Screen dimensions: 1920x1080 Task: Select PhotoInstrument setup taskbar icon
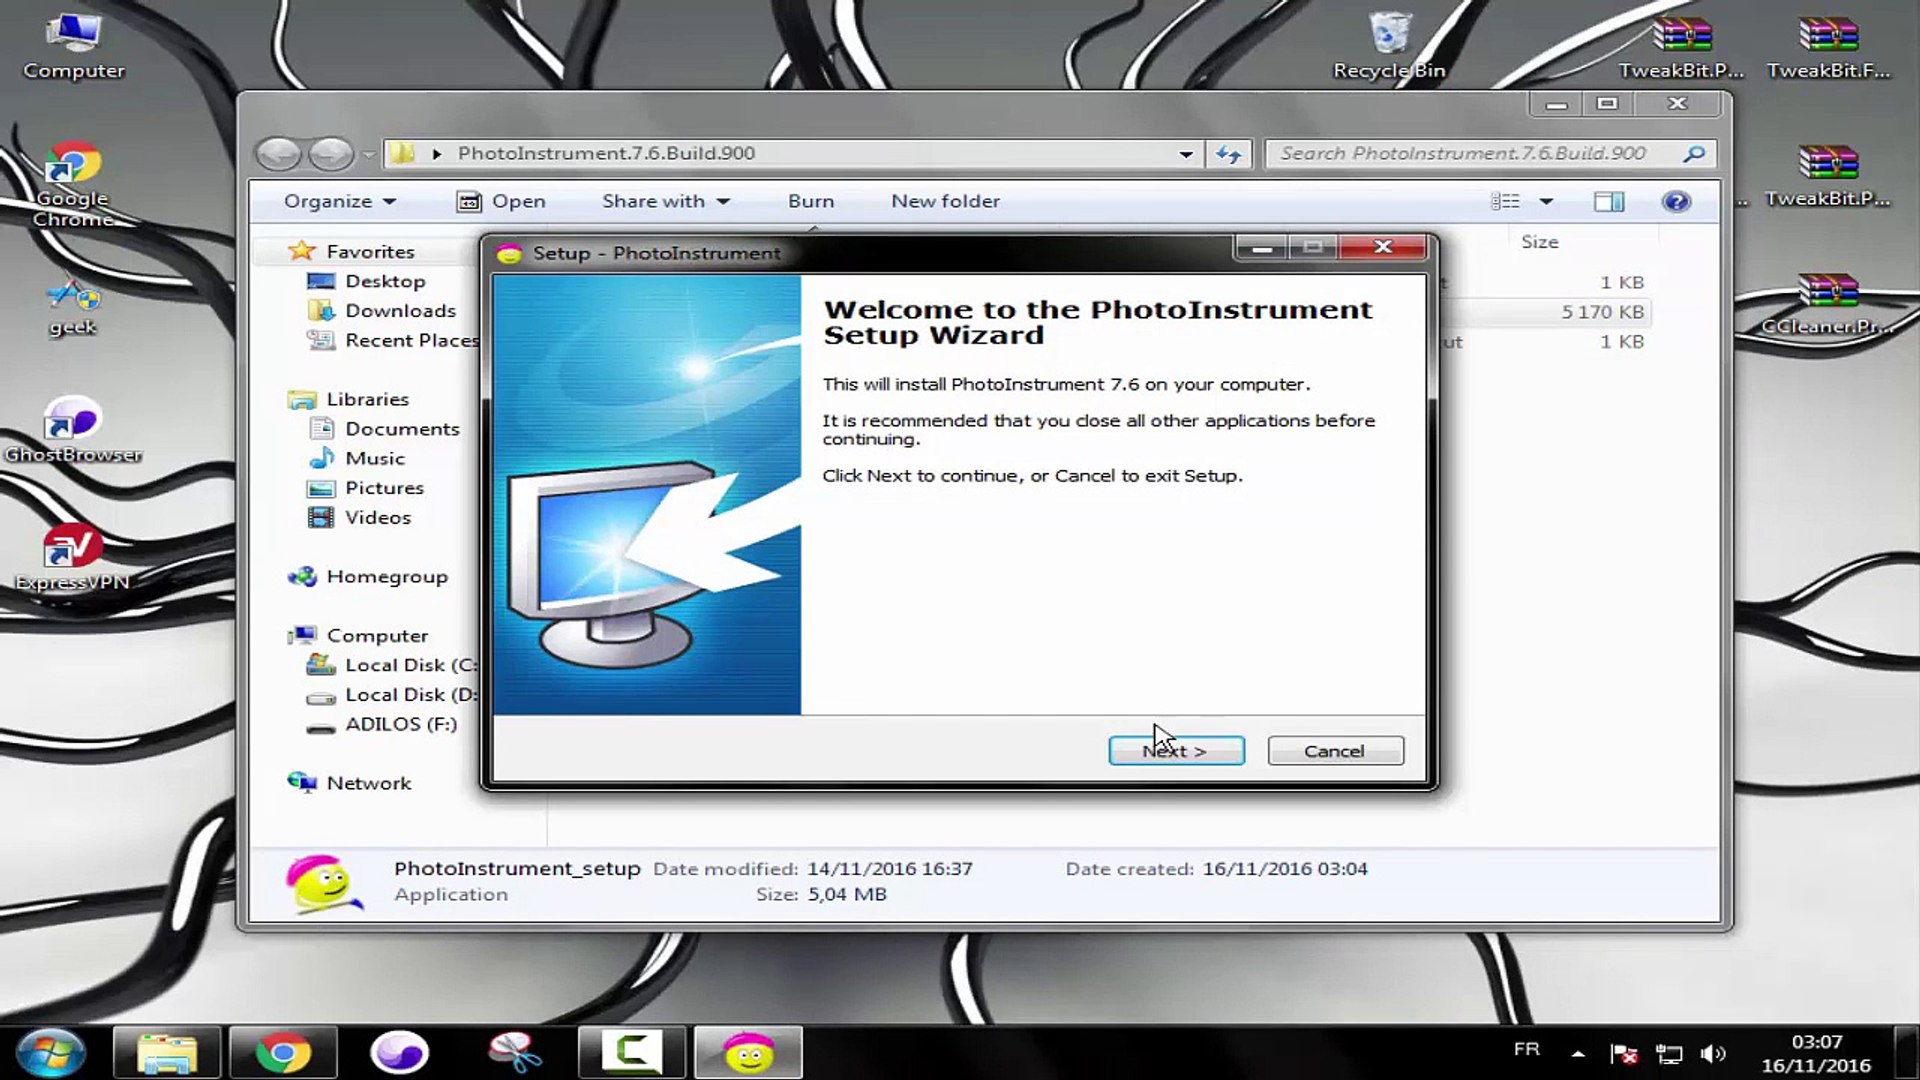click(748, 1053)
